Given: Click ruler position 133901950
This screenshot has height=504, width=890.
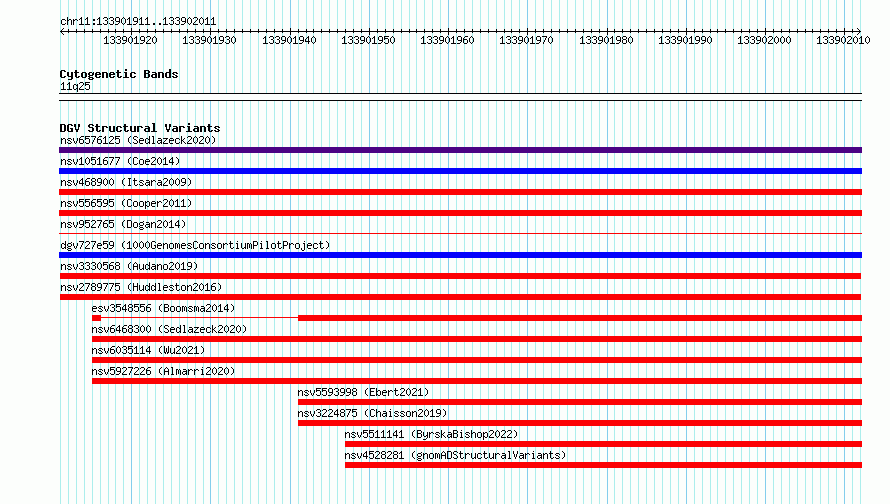Looking at the screenshot, I should pyautogui.click(x=368, y=40).
